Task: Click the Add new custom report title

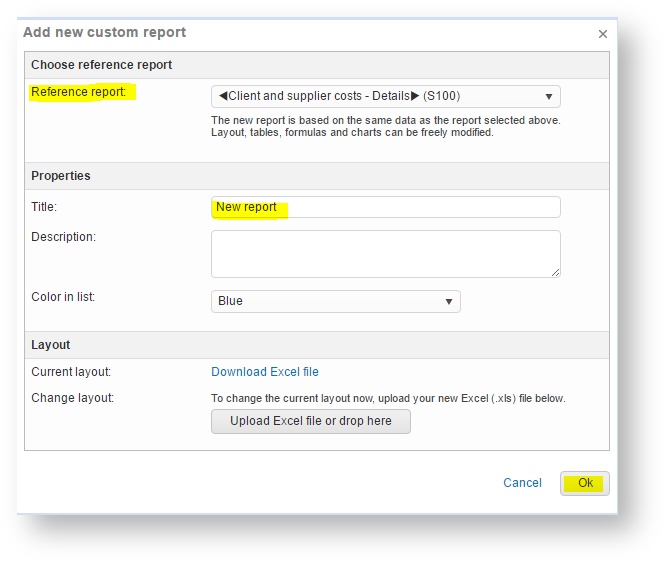Action: coord(104,32)
